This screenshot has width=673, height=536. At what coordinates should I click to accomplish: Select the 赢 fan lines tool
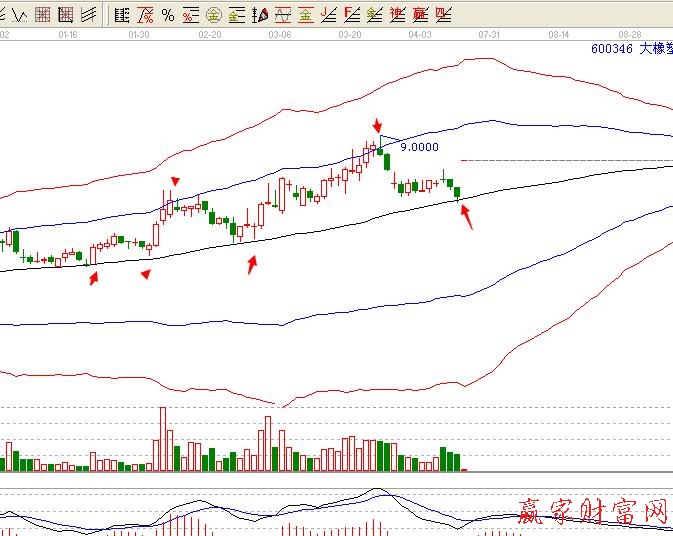420,15
